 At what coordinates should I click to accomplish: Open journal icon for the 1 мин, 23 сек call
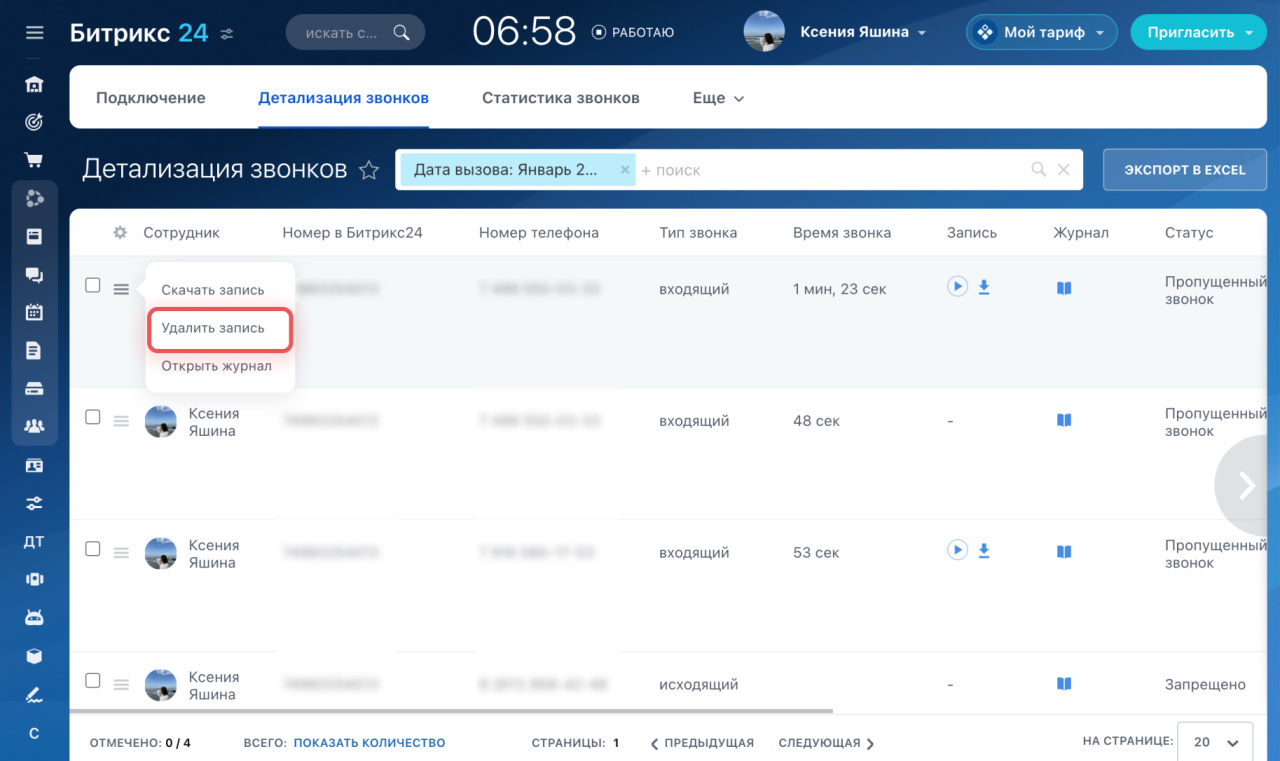(1064, 288)
